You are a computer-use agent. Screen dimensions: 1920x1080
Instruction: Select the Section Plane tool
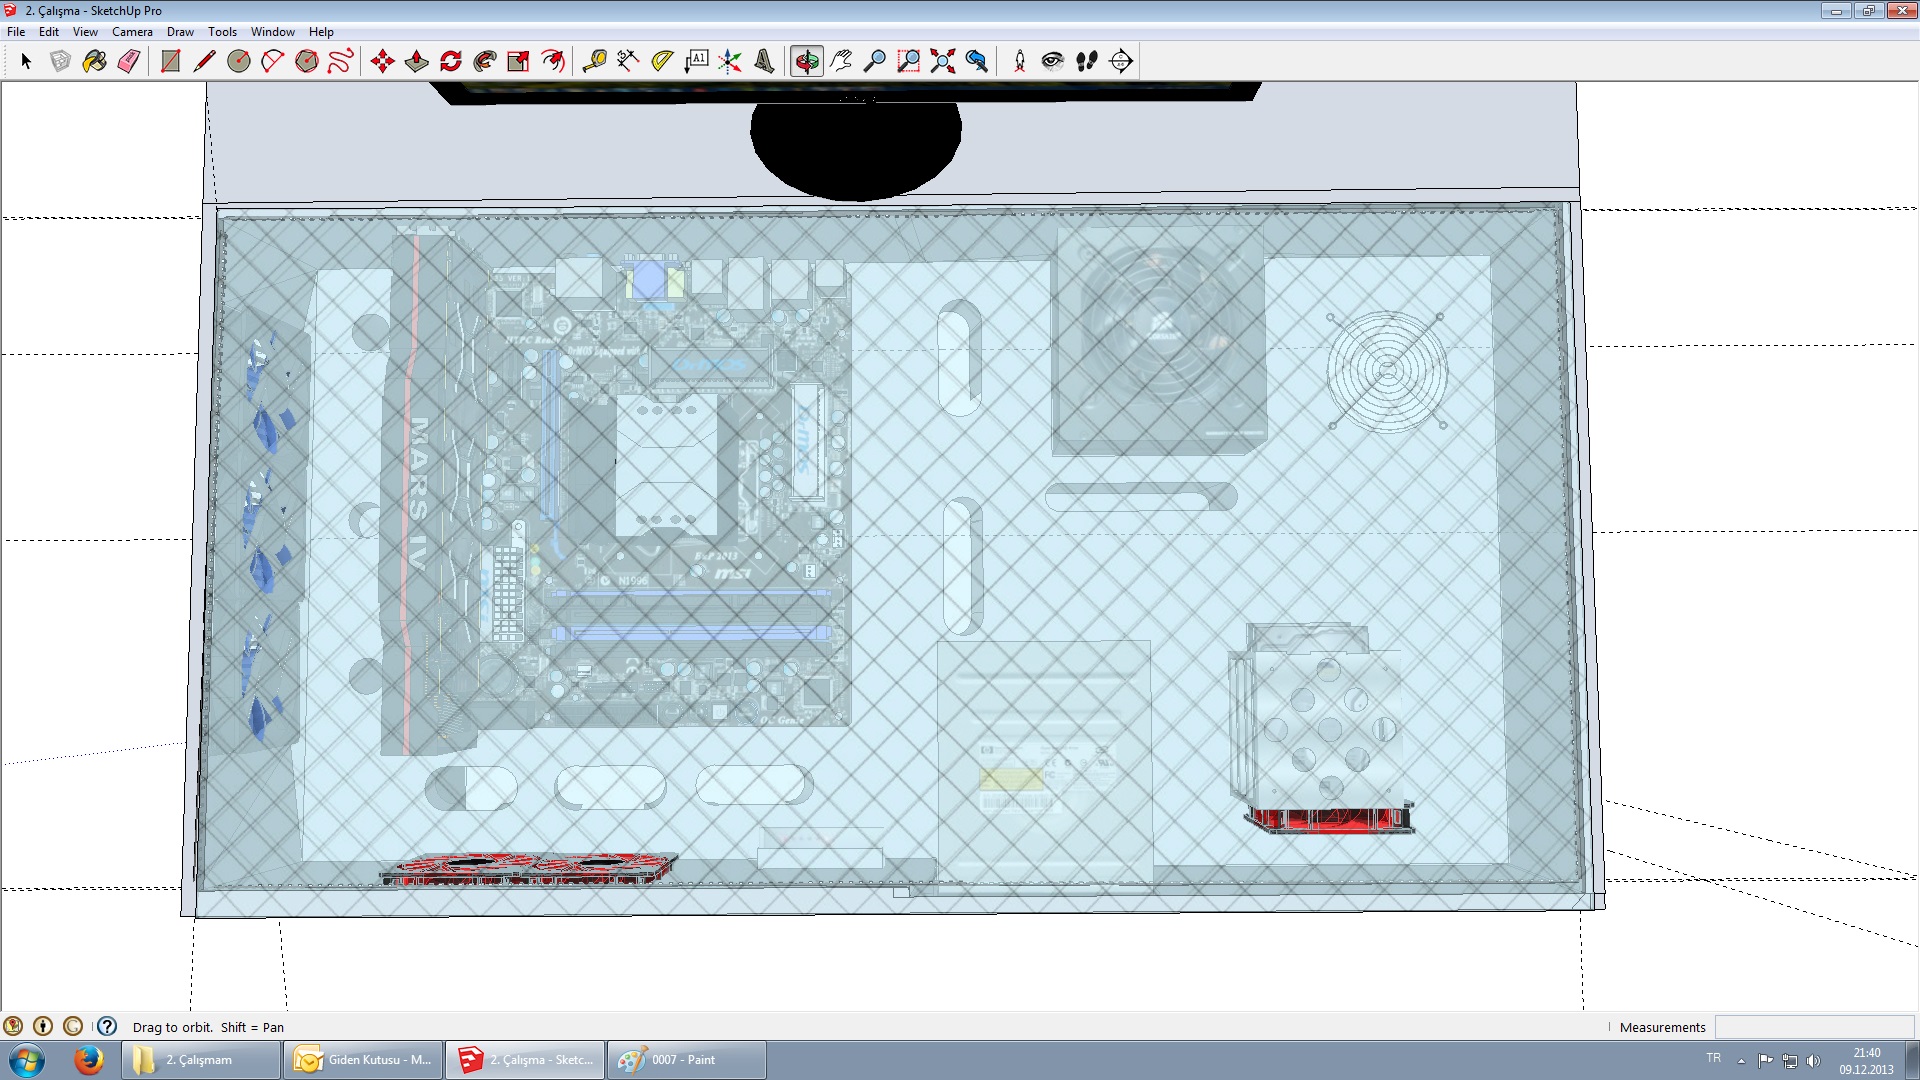point(1121,61)
